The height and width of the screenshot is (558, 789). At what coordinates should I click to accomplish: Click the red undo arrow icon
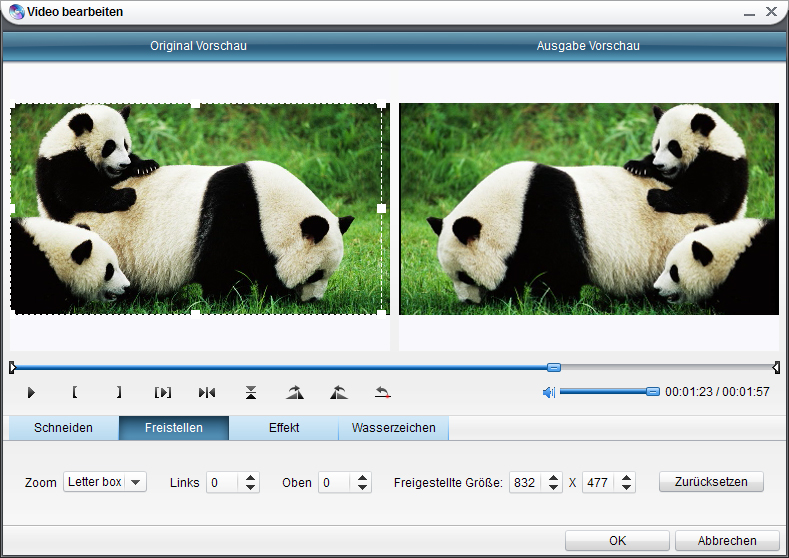[382, 392]
